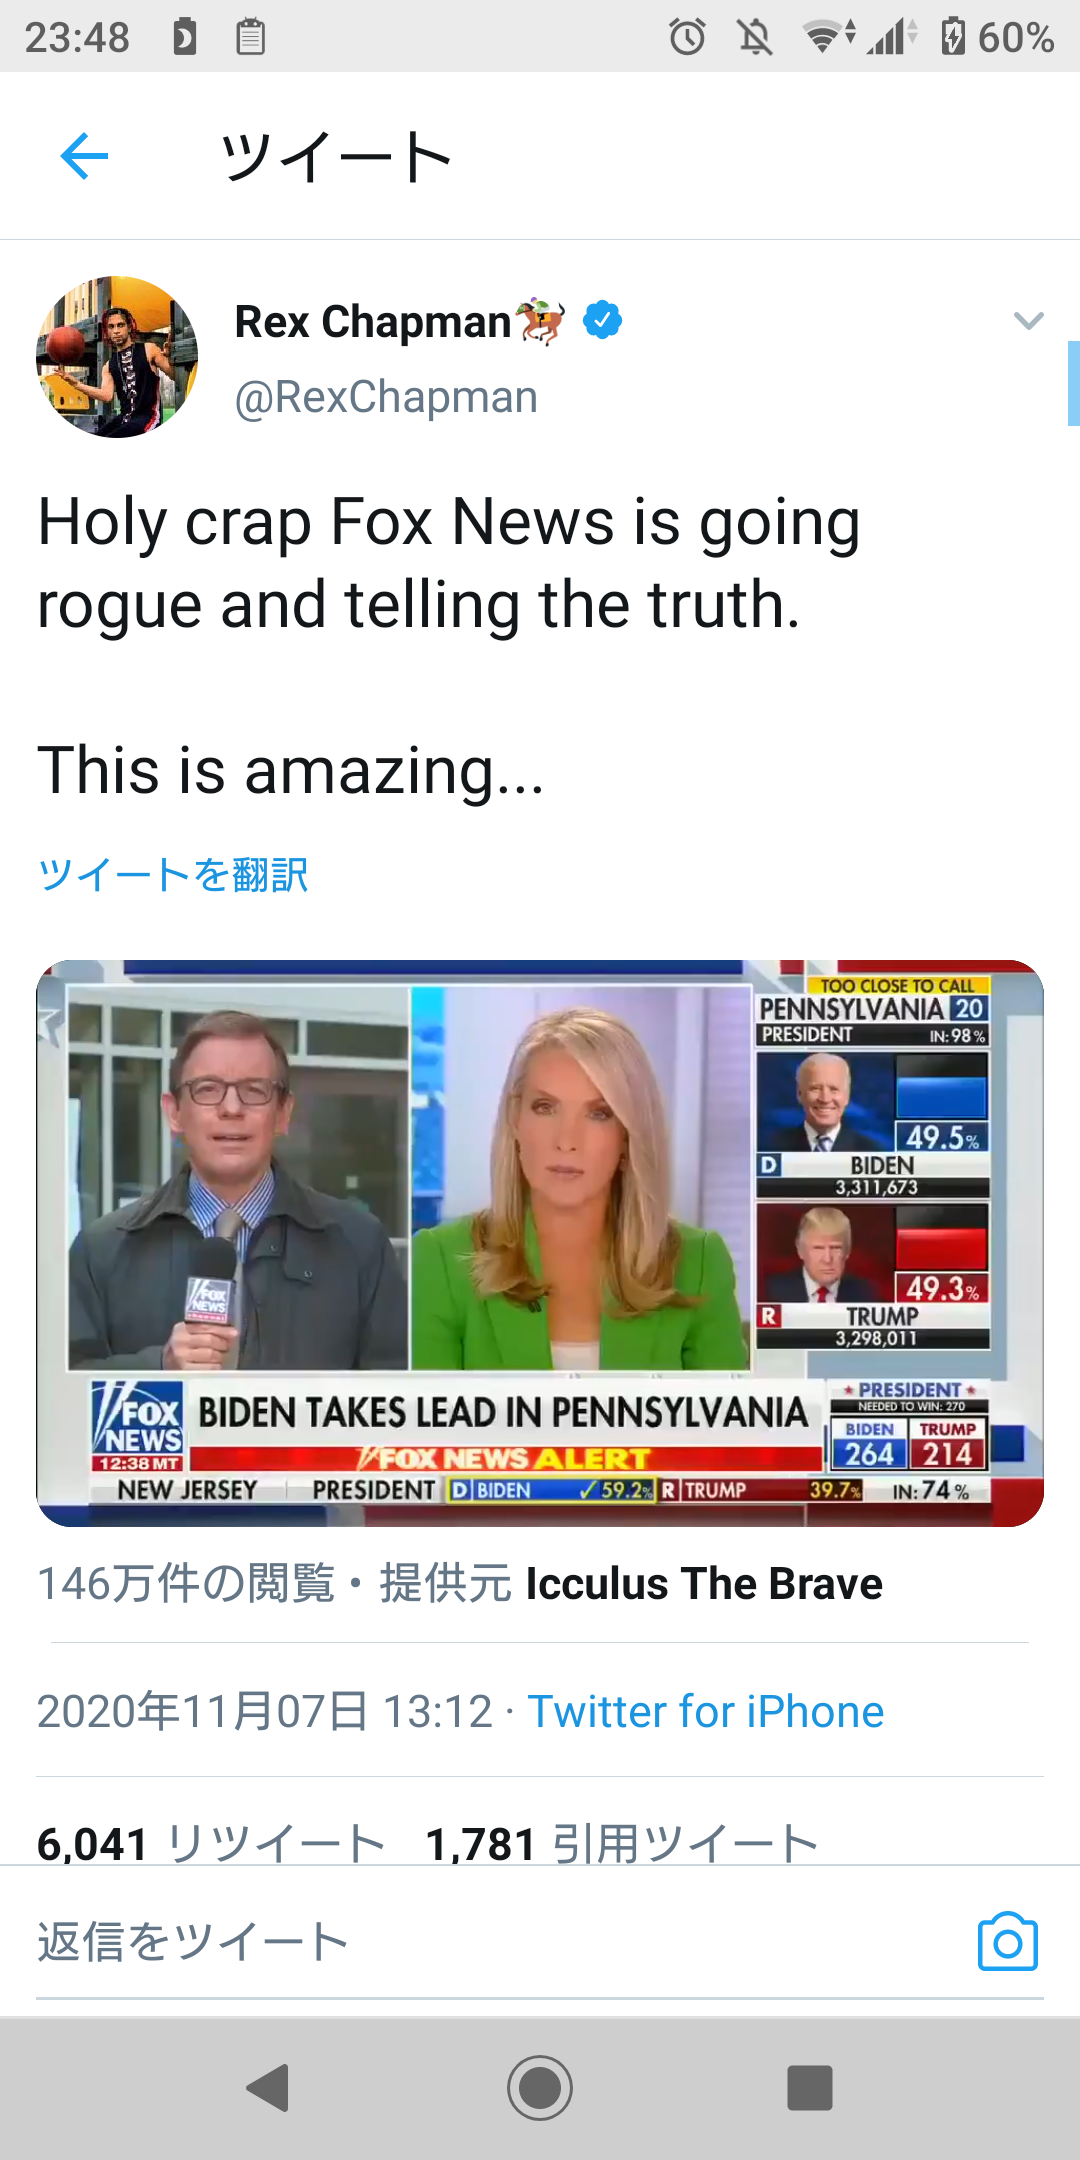Tap the clipboard icon in status bar

(x=250, y=37)
